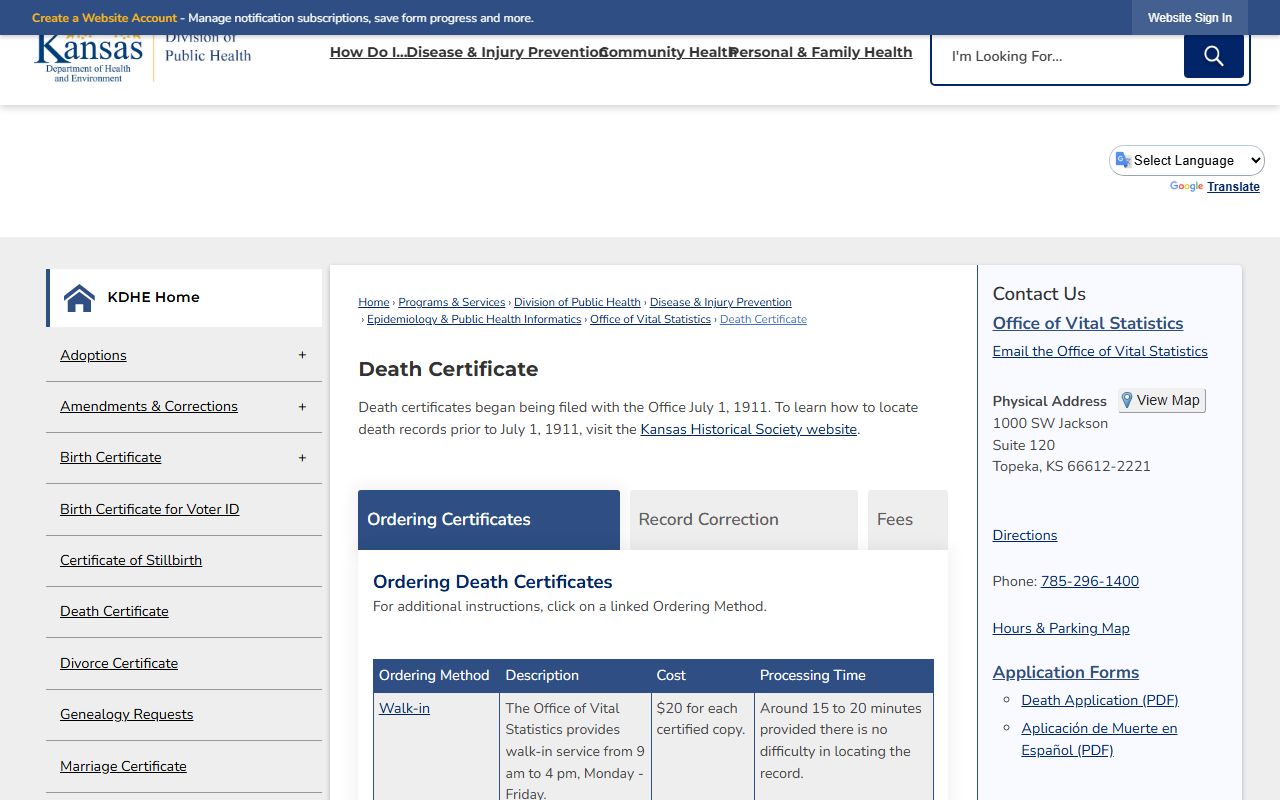Image resolution: width=1280 pixels, height=800 pixels.
Task: Click the KDHE Home house icon
Action: [79, 298]
